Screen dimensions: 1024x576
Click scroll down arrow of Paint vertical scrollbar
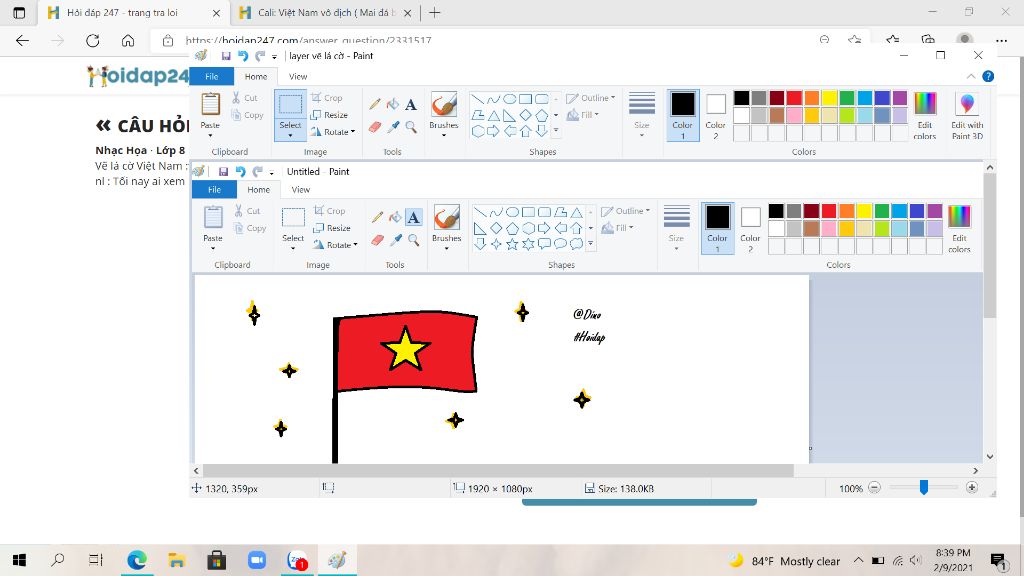989,456
